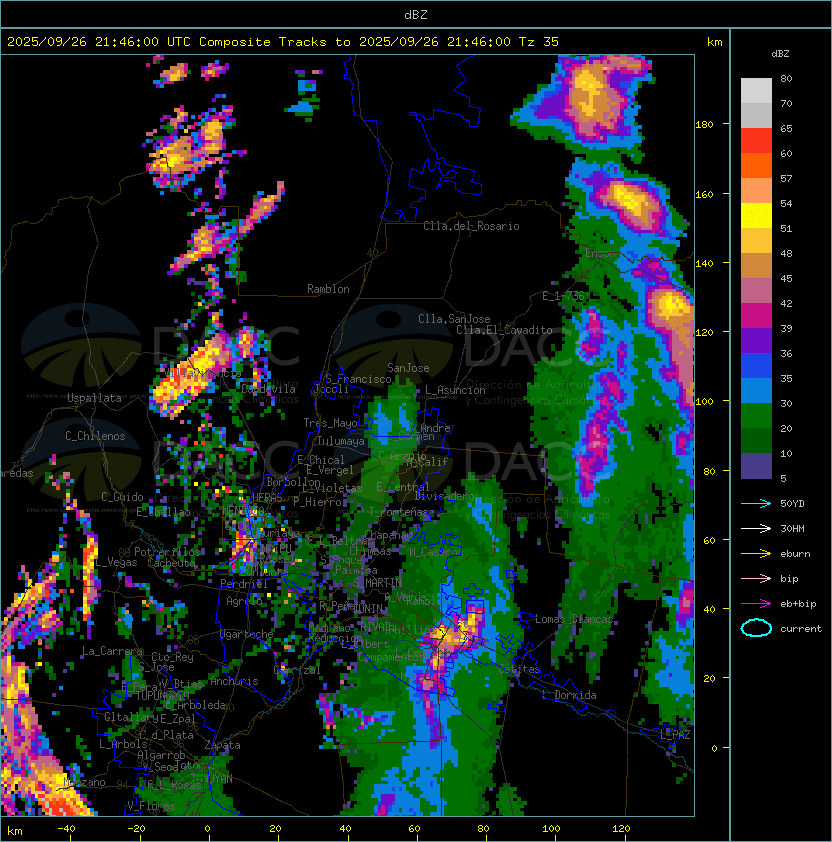
Task: Click the 'dBZ' heading above the color scale
Action: (780, 54)
